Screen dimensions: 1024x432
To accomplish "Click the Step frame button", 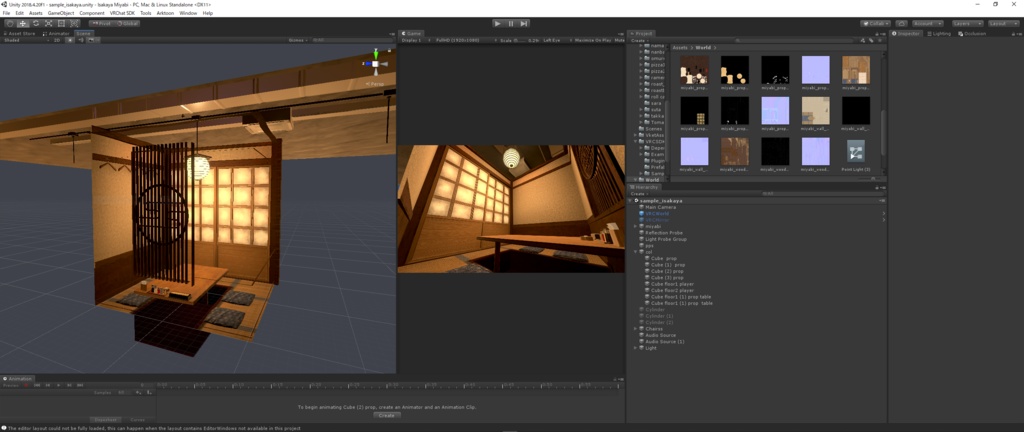I will click(524, 23).
